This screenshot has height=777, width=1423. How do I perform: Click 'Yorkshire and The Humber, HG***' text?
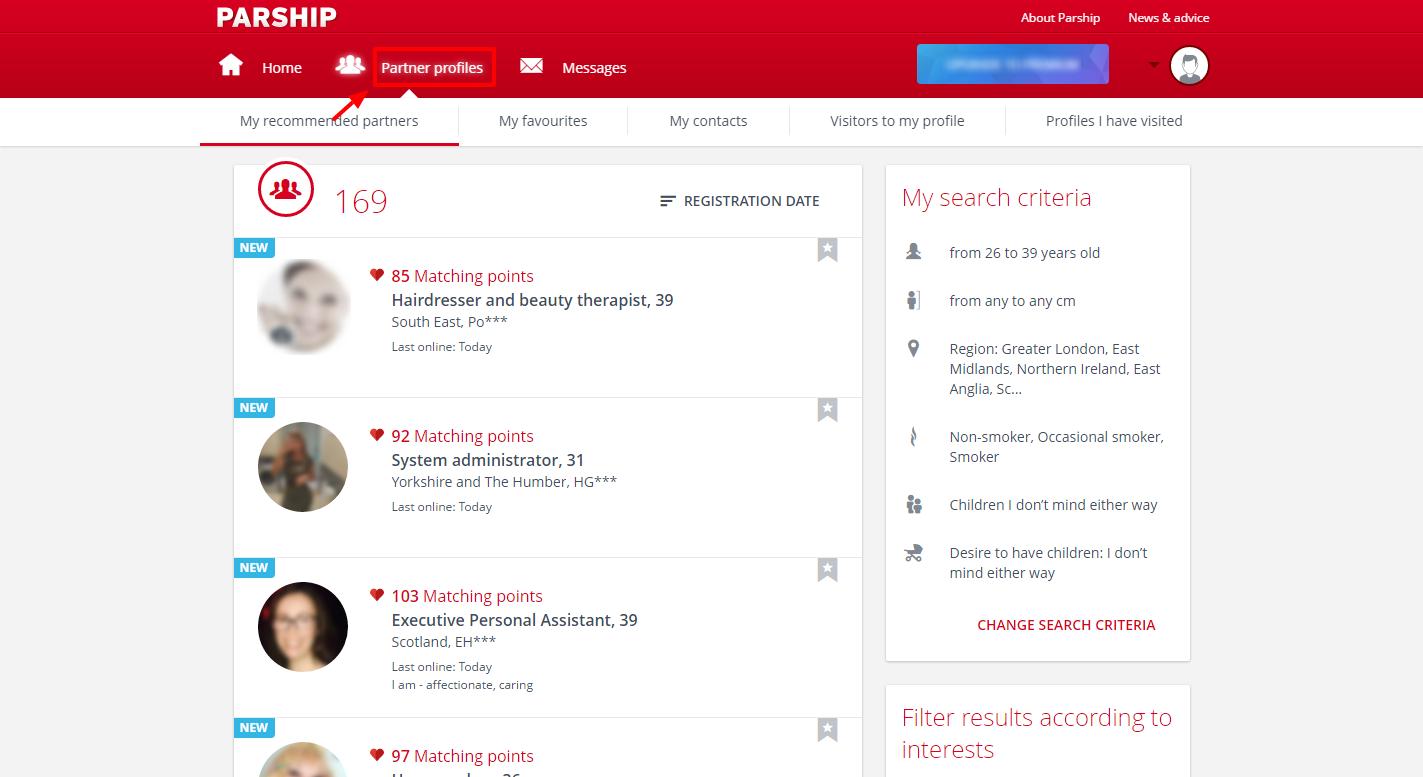504,482
